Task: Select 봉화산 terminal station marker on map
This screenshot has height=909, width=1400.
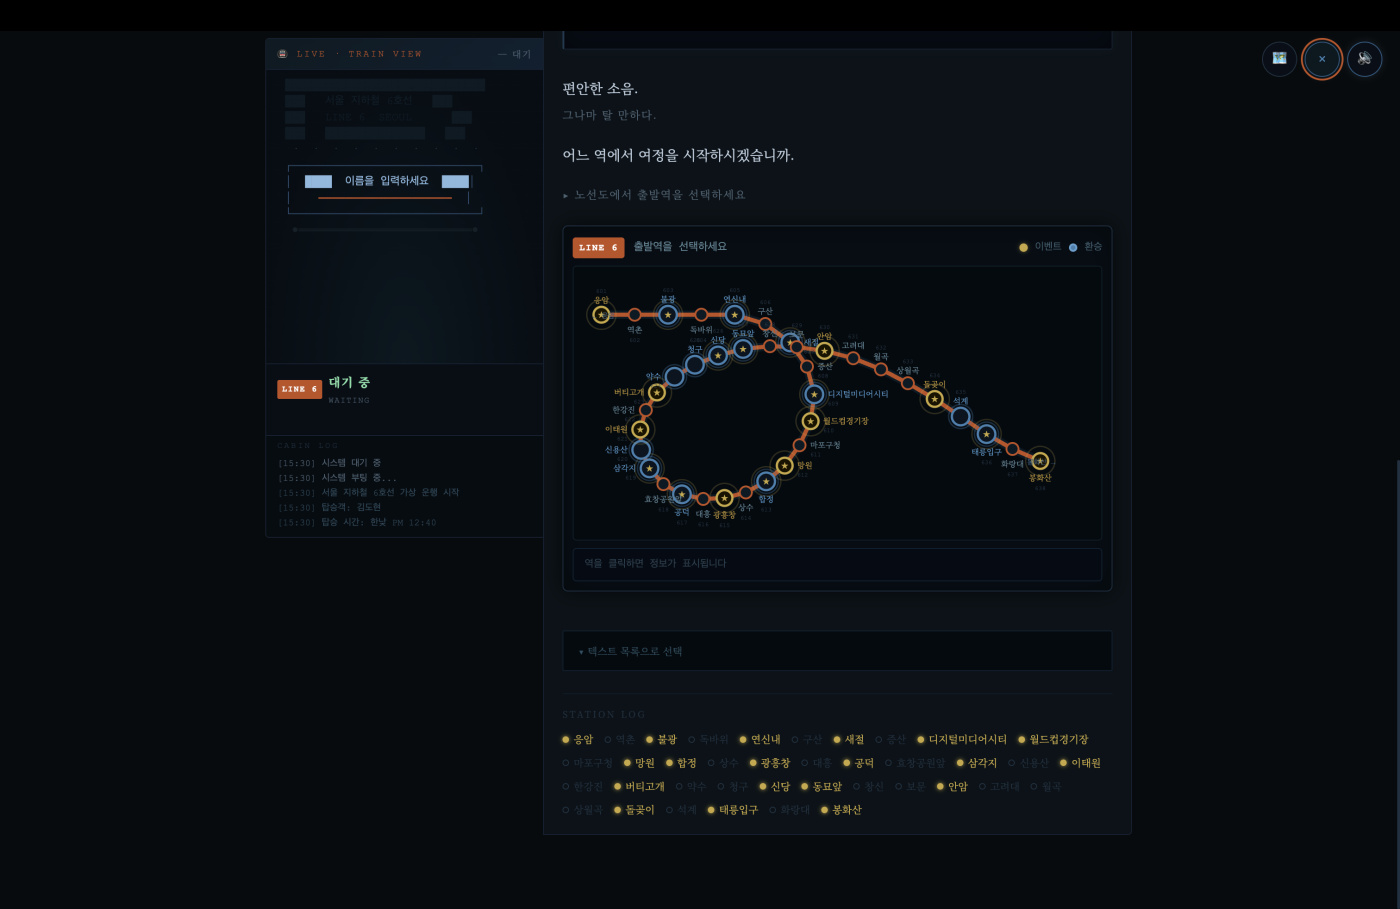Action: tap(1040, 461)
